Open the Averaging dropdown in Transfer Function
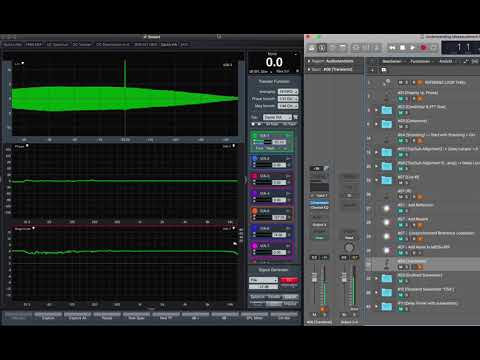The image size is (480, 360). coord(288,92)
